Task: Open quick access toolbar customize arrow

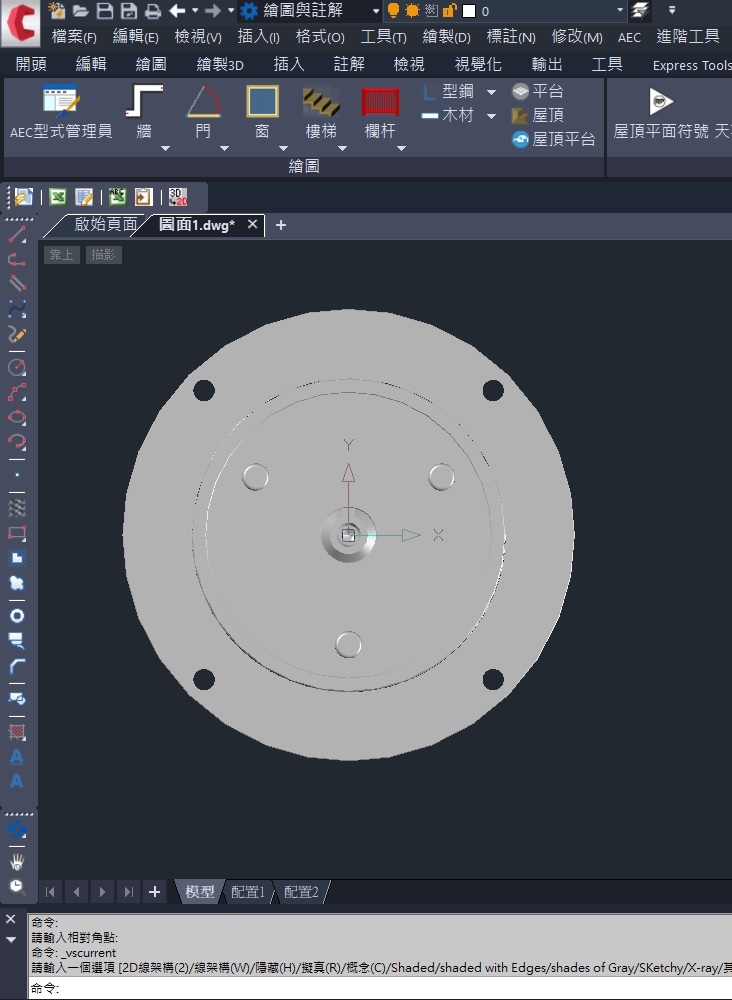Action: (671, 10)
